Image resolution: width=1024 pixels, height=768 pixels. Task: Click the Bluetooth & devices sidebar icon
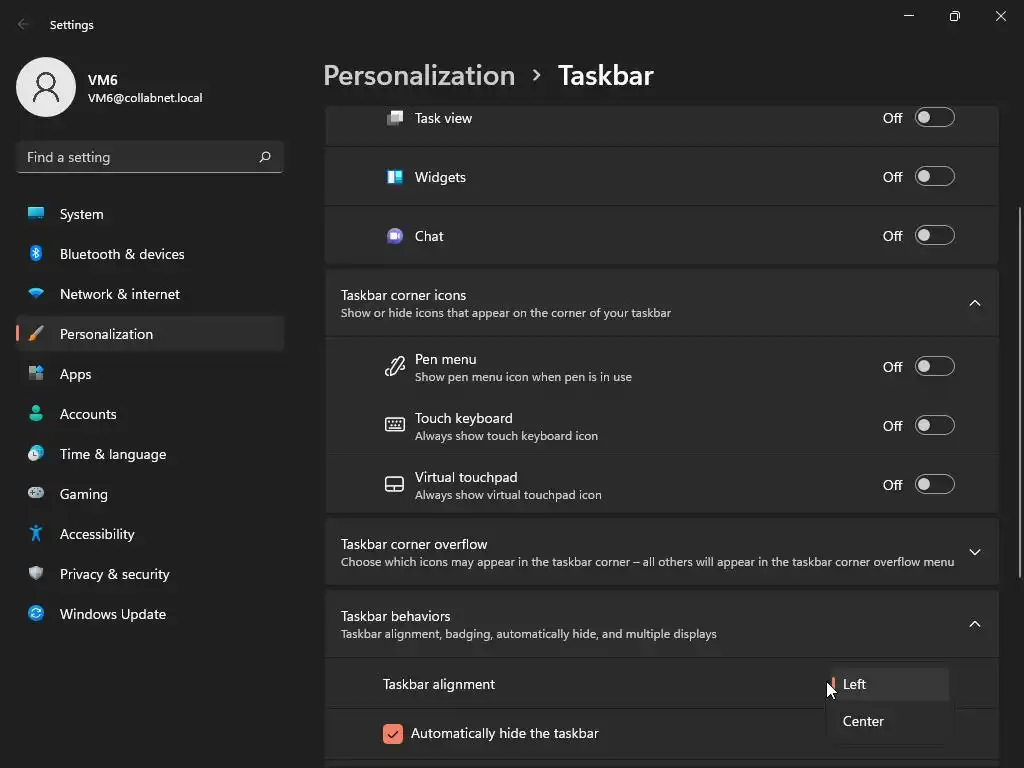click(x=36, y=254)
